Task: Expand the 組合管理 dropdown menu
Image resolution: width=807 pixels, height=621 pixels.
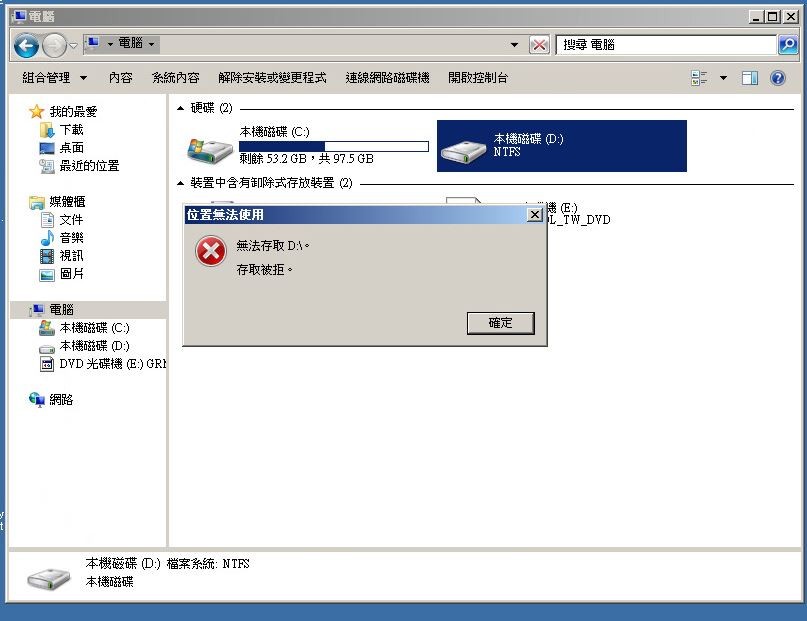Action: point(55,78)
